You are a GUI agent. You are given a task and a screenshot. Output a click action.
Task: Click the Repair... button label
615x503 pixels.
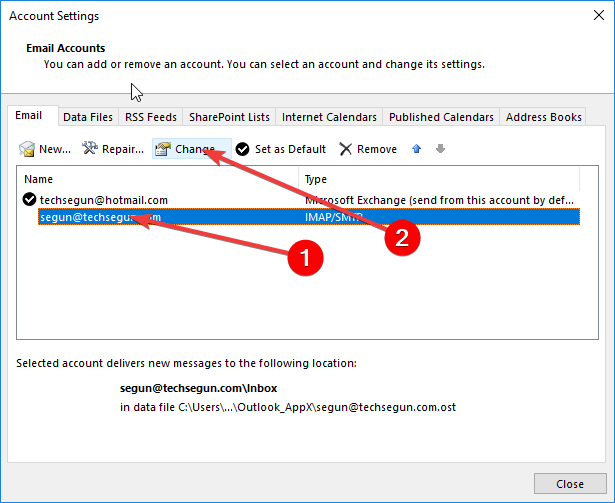tap(123, 149)
